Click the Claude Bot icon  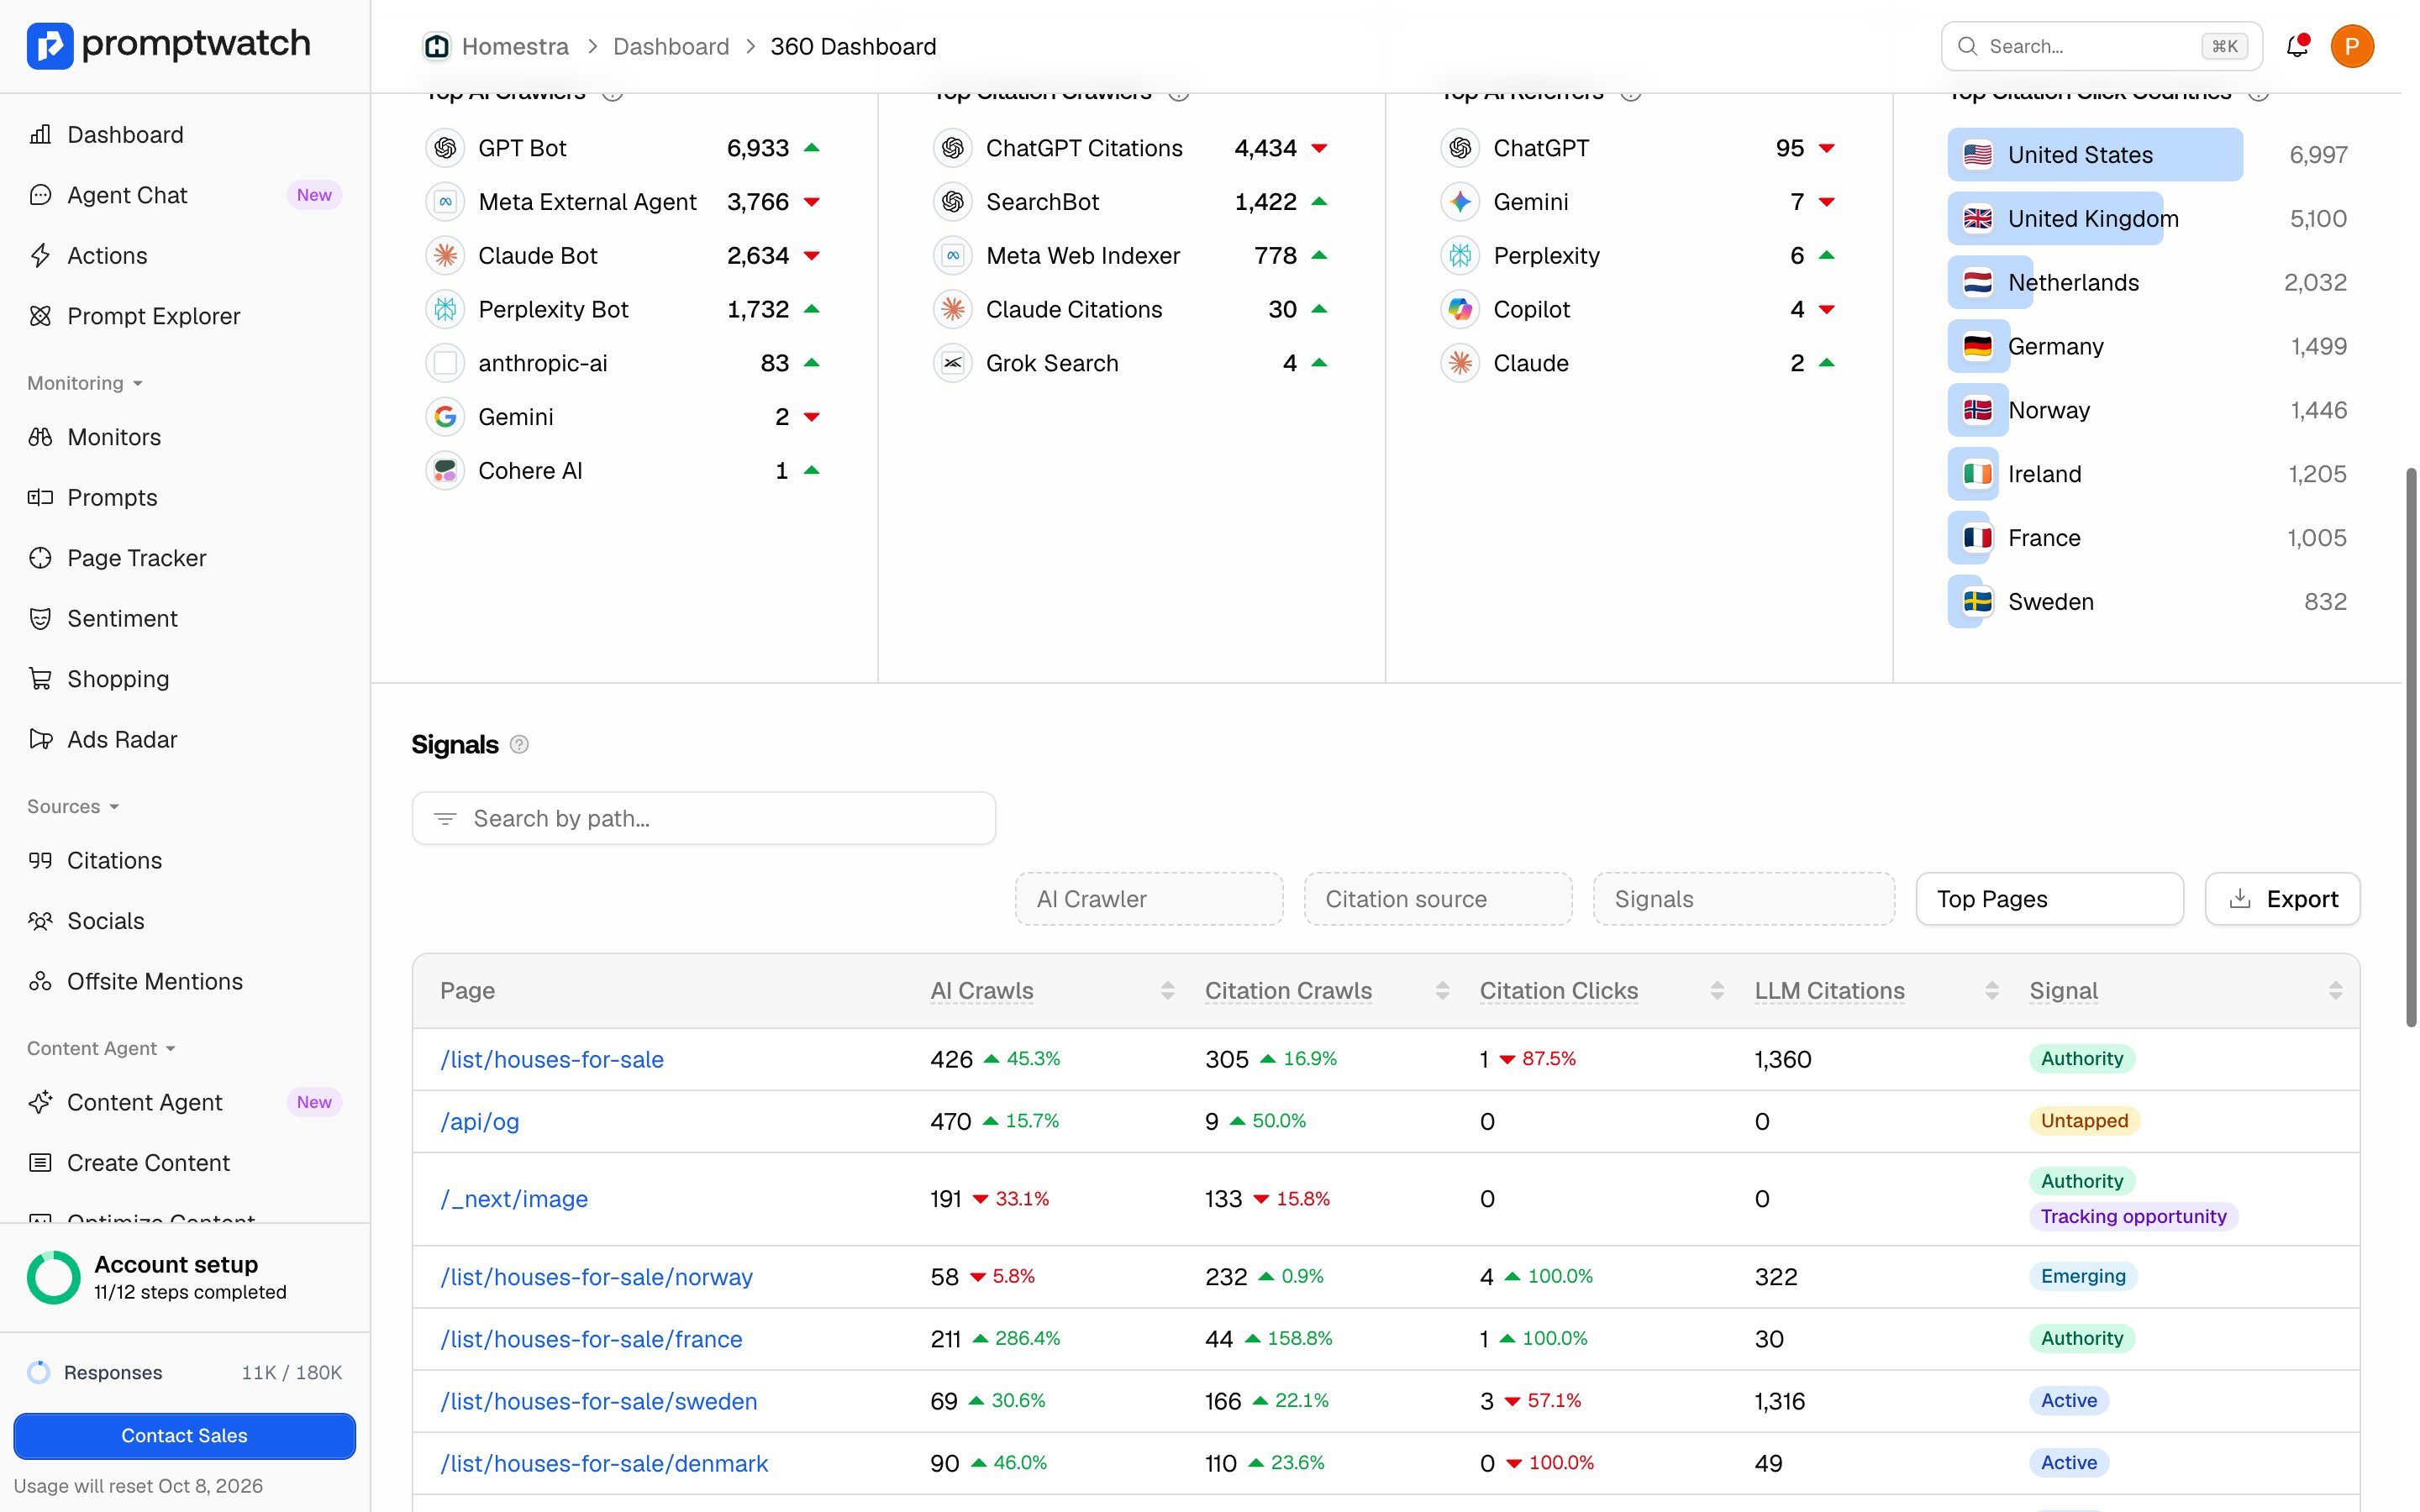click(x=446, y=256)
